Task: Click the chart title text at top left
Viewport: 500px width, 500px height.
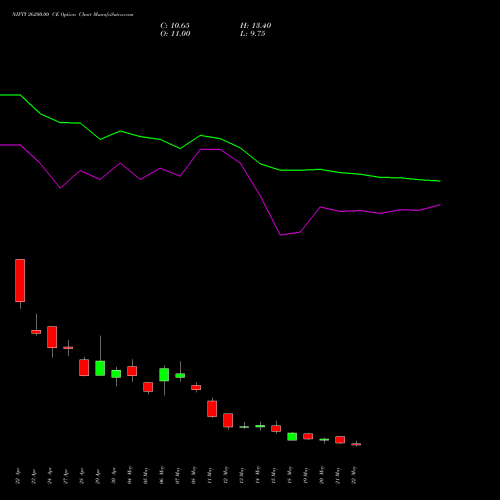Action: coord(73,15)
